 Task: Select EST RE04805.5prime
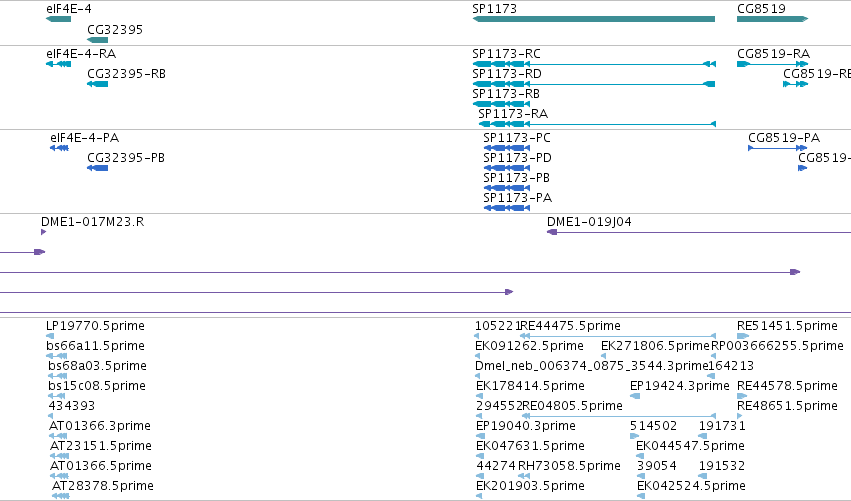[x=619, y=416]
